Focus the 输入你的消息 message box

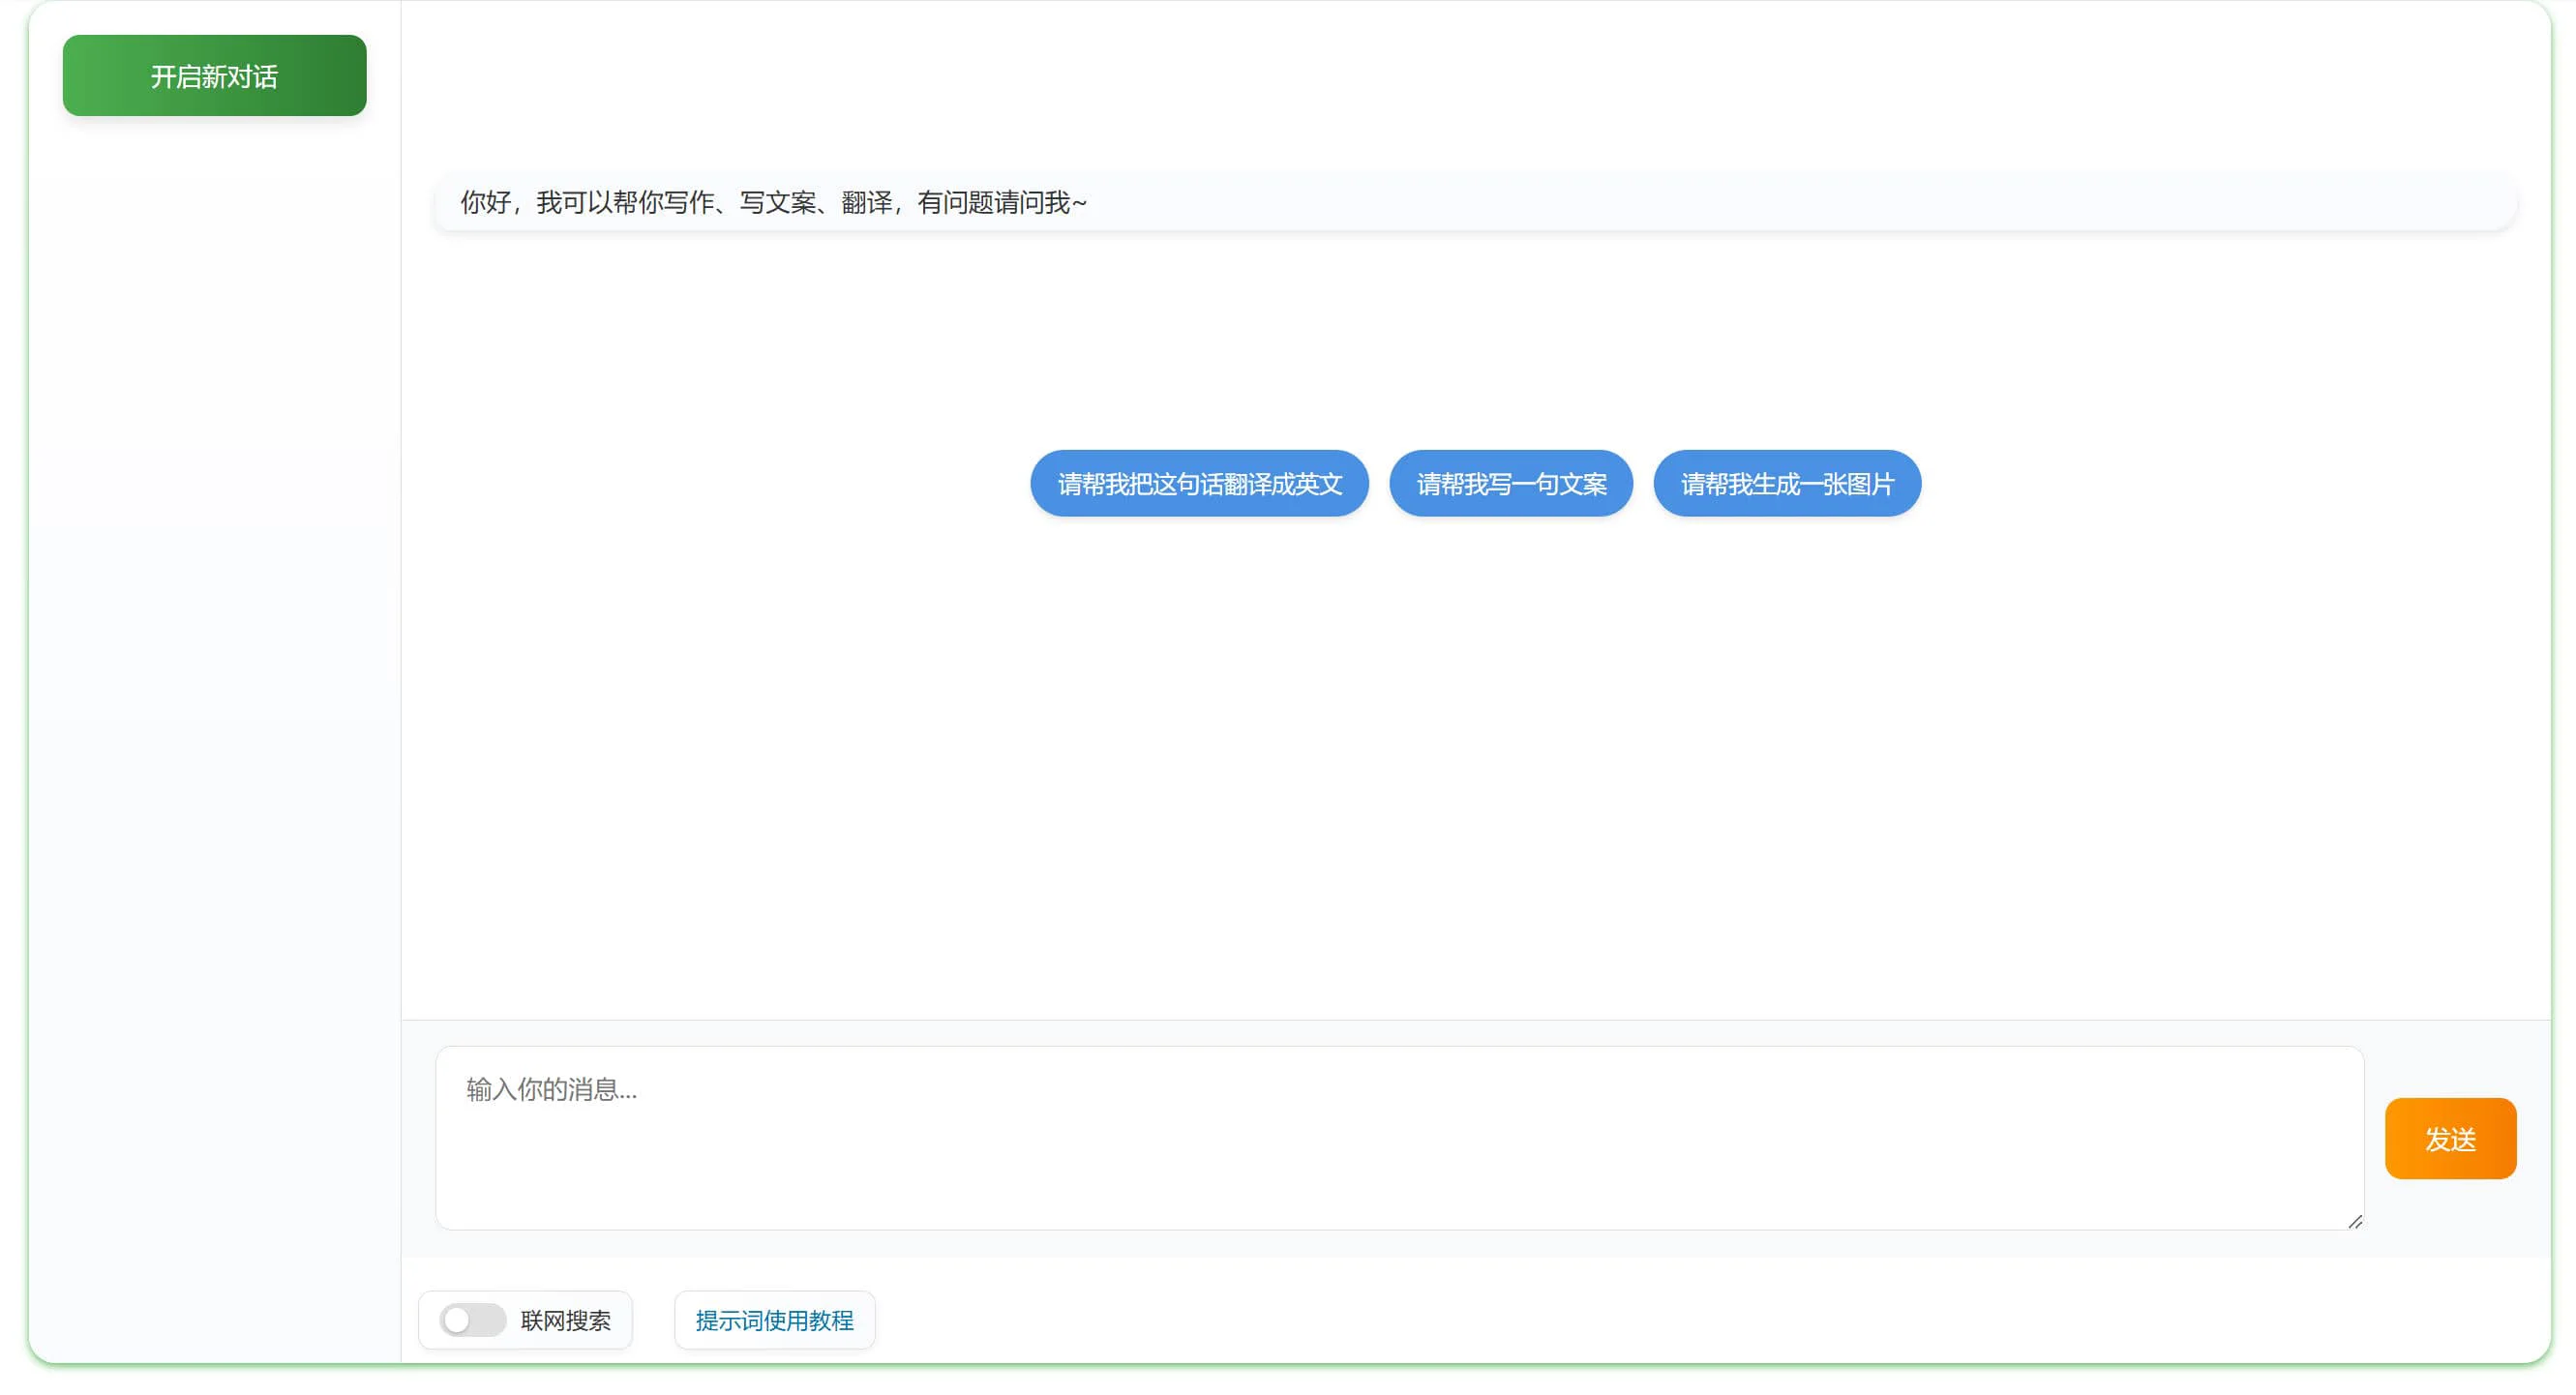pyautogui.click(x=1399, y=1138)
